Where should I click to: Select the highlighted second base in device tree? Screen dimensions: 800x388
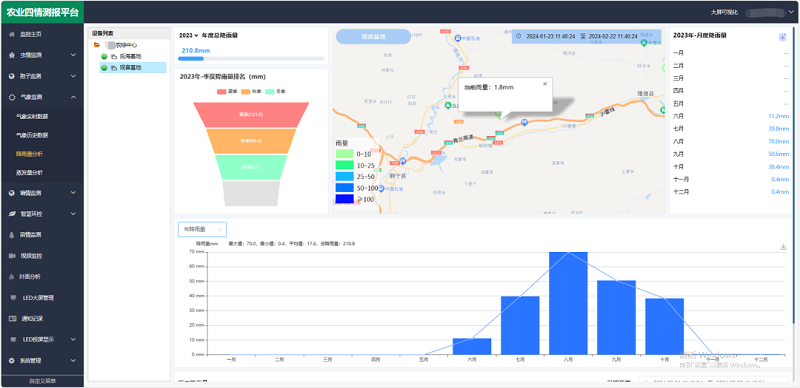(x=133, y=67)
